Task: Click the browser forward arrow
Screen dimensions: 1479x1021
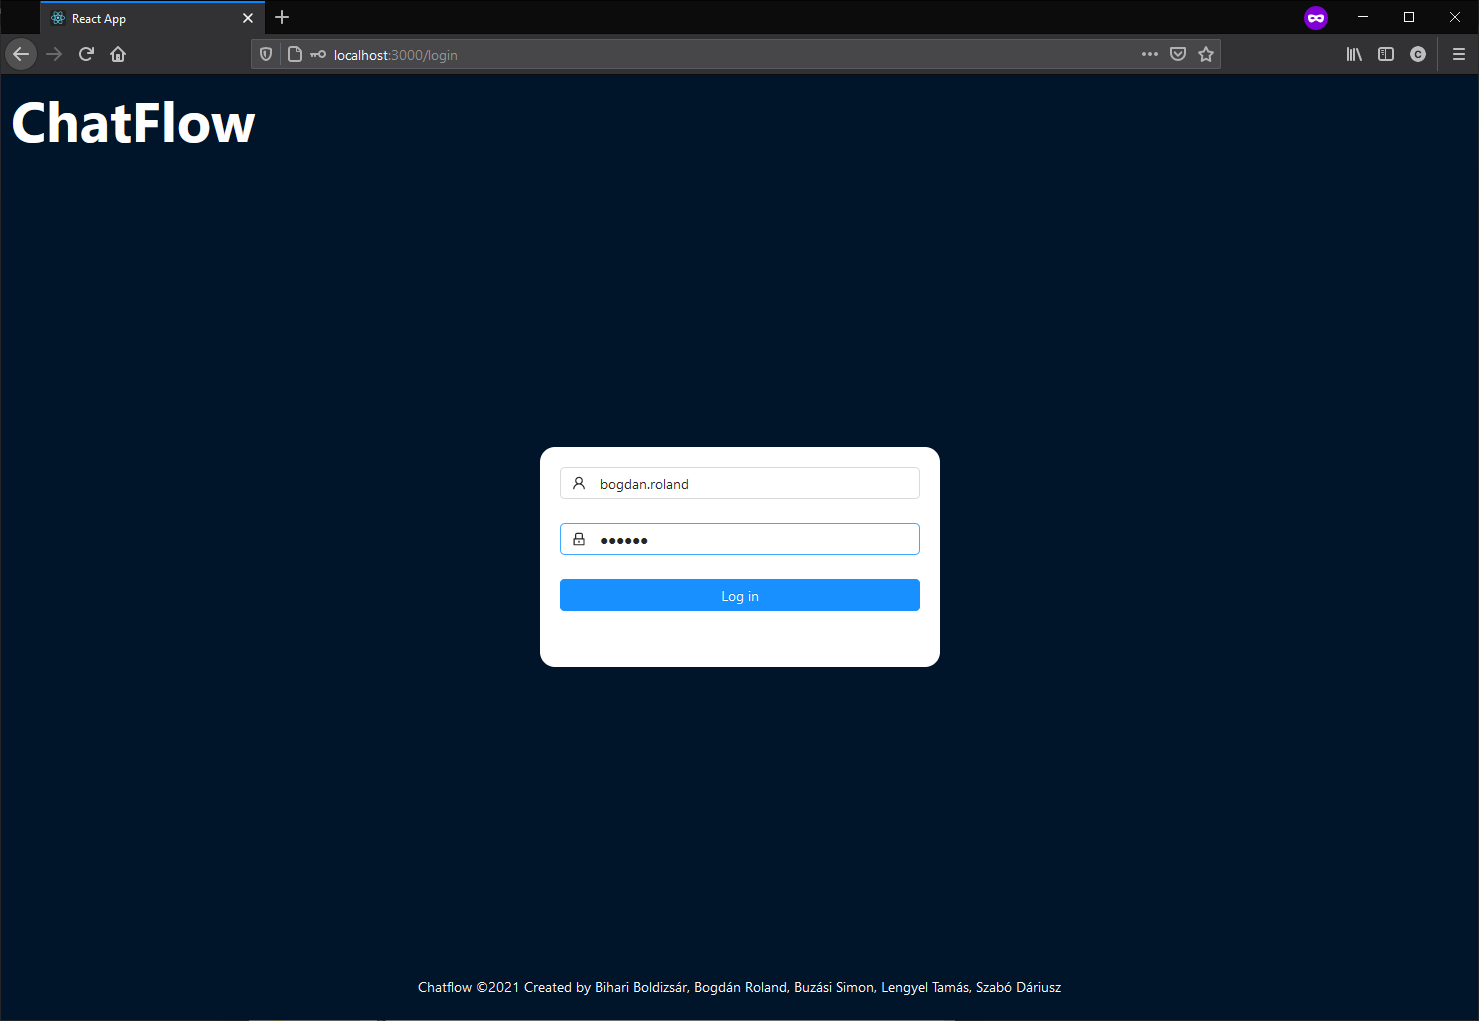Action: pyautogui.click(x=54, y=54)
